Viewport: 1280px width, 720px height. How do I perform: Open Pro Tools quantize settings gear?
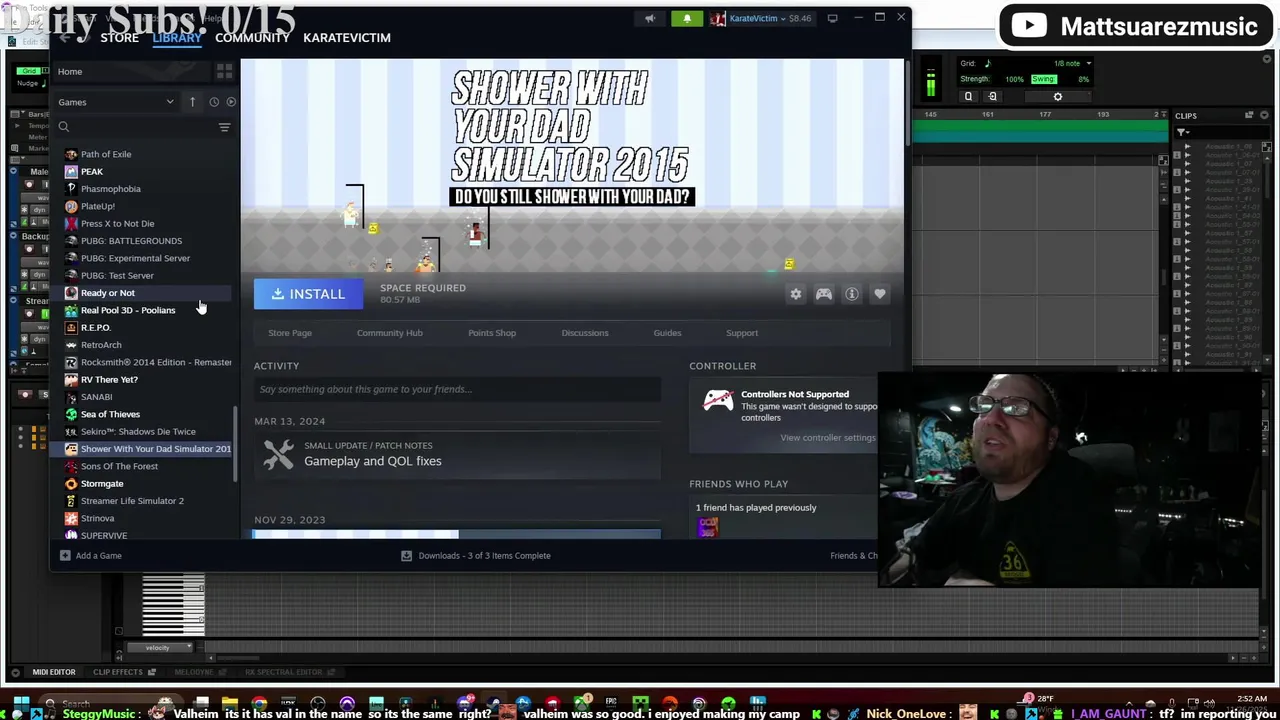pos(1058,96)
